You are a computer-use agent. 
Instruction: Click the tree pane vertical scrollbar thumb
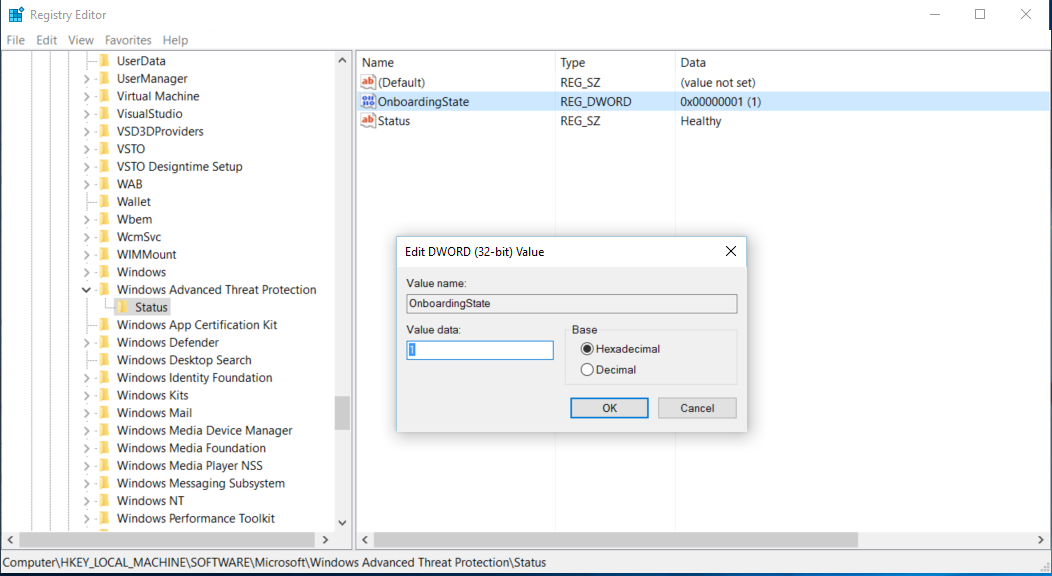pos(342,412)
